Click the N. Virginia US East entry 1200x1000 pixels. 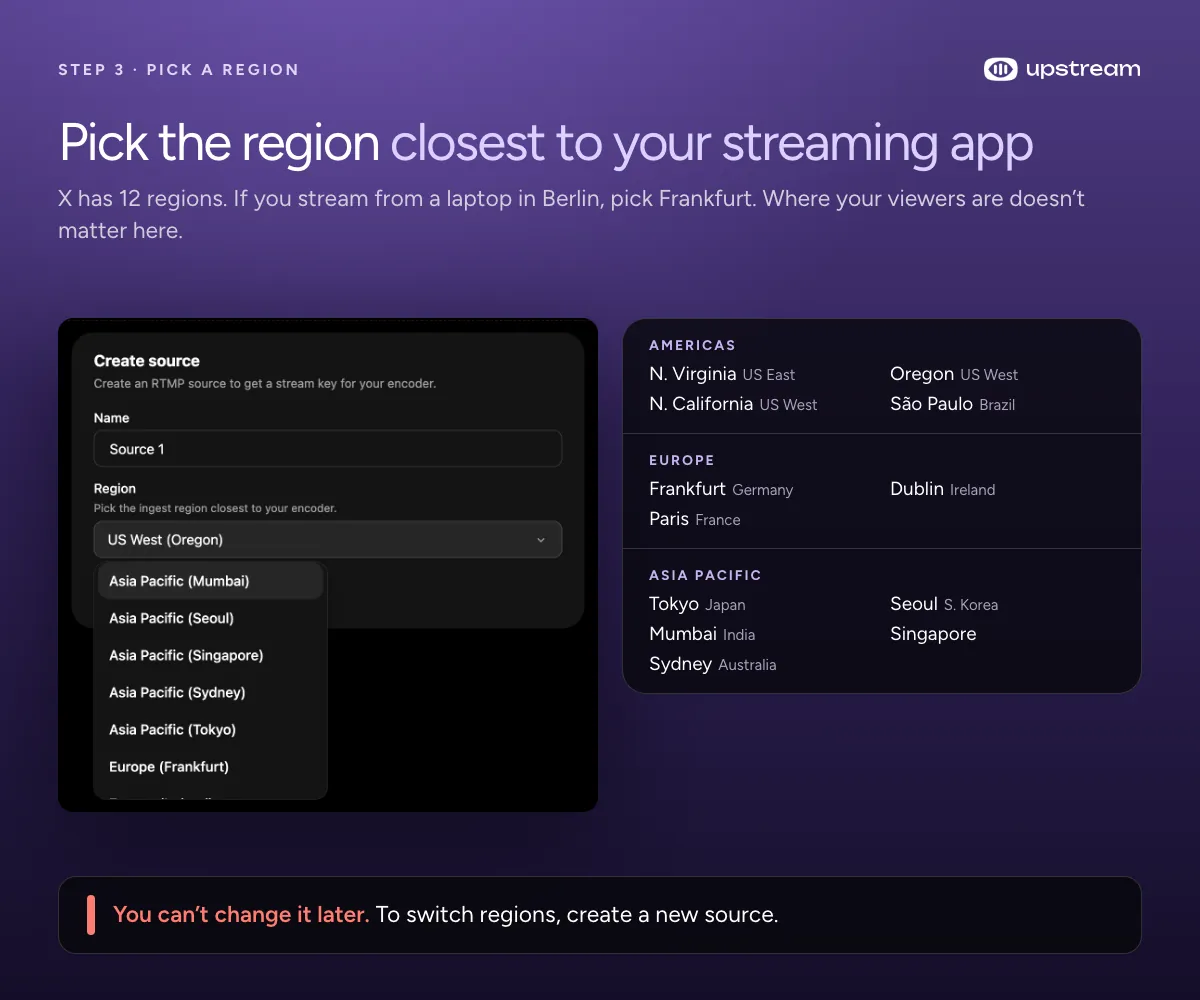pyautogui.click(x=722, y=374)
